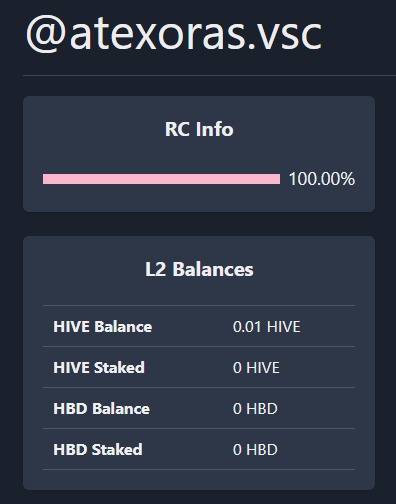Select the HBD Staked row label

pyautogui.click(x=98, y=449)
